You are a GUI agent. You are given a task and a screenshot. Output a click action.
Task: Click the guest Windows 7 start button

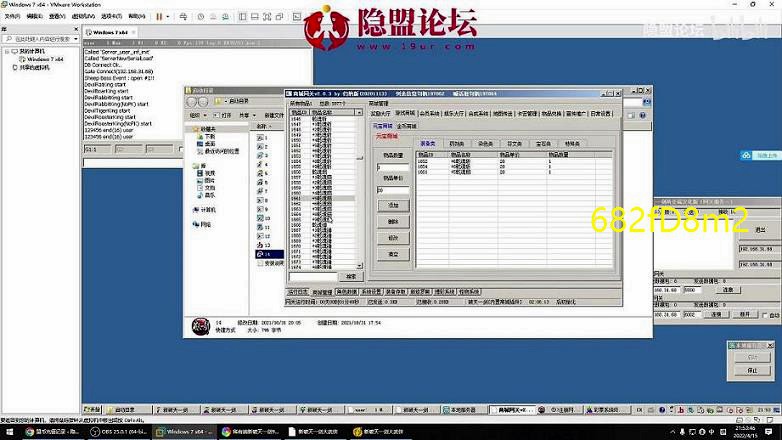tap(92, 410)
